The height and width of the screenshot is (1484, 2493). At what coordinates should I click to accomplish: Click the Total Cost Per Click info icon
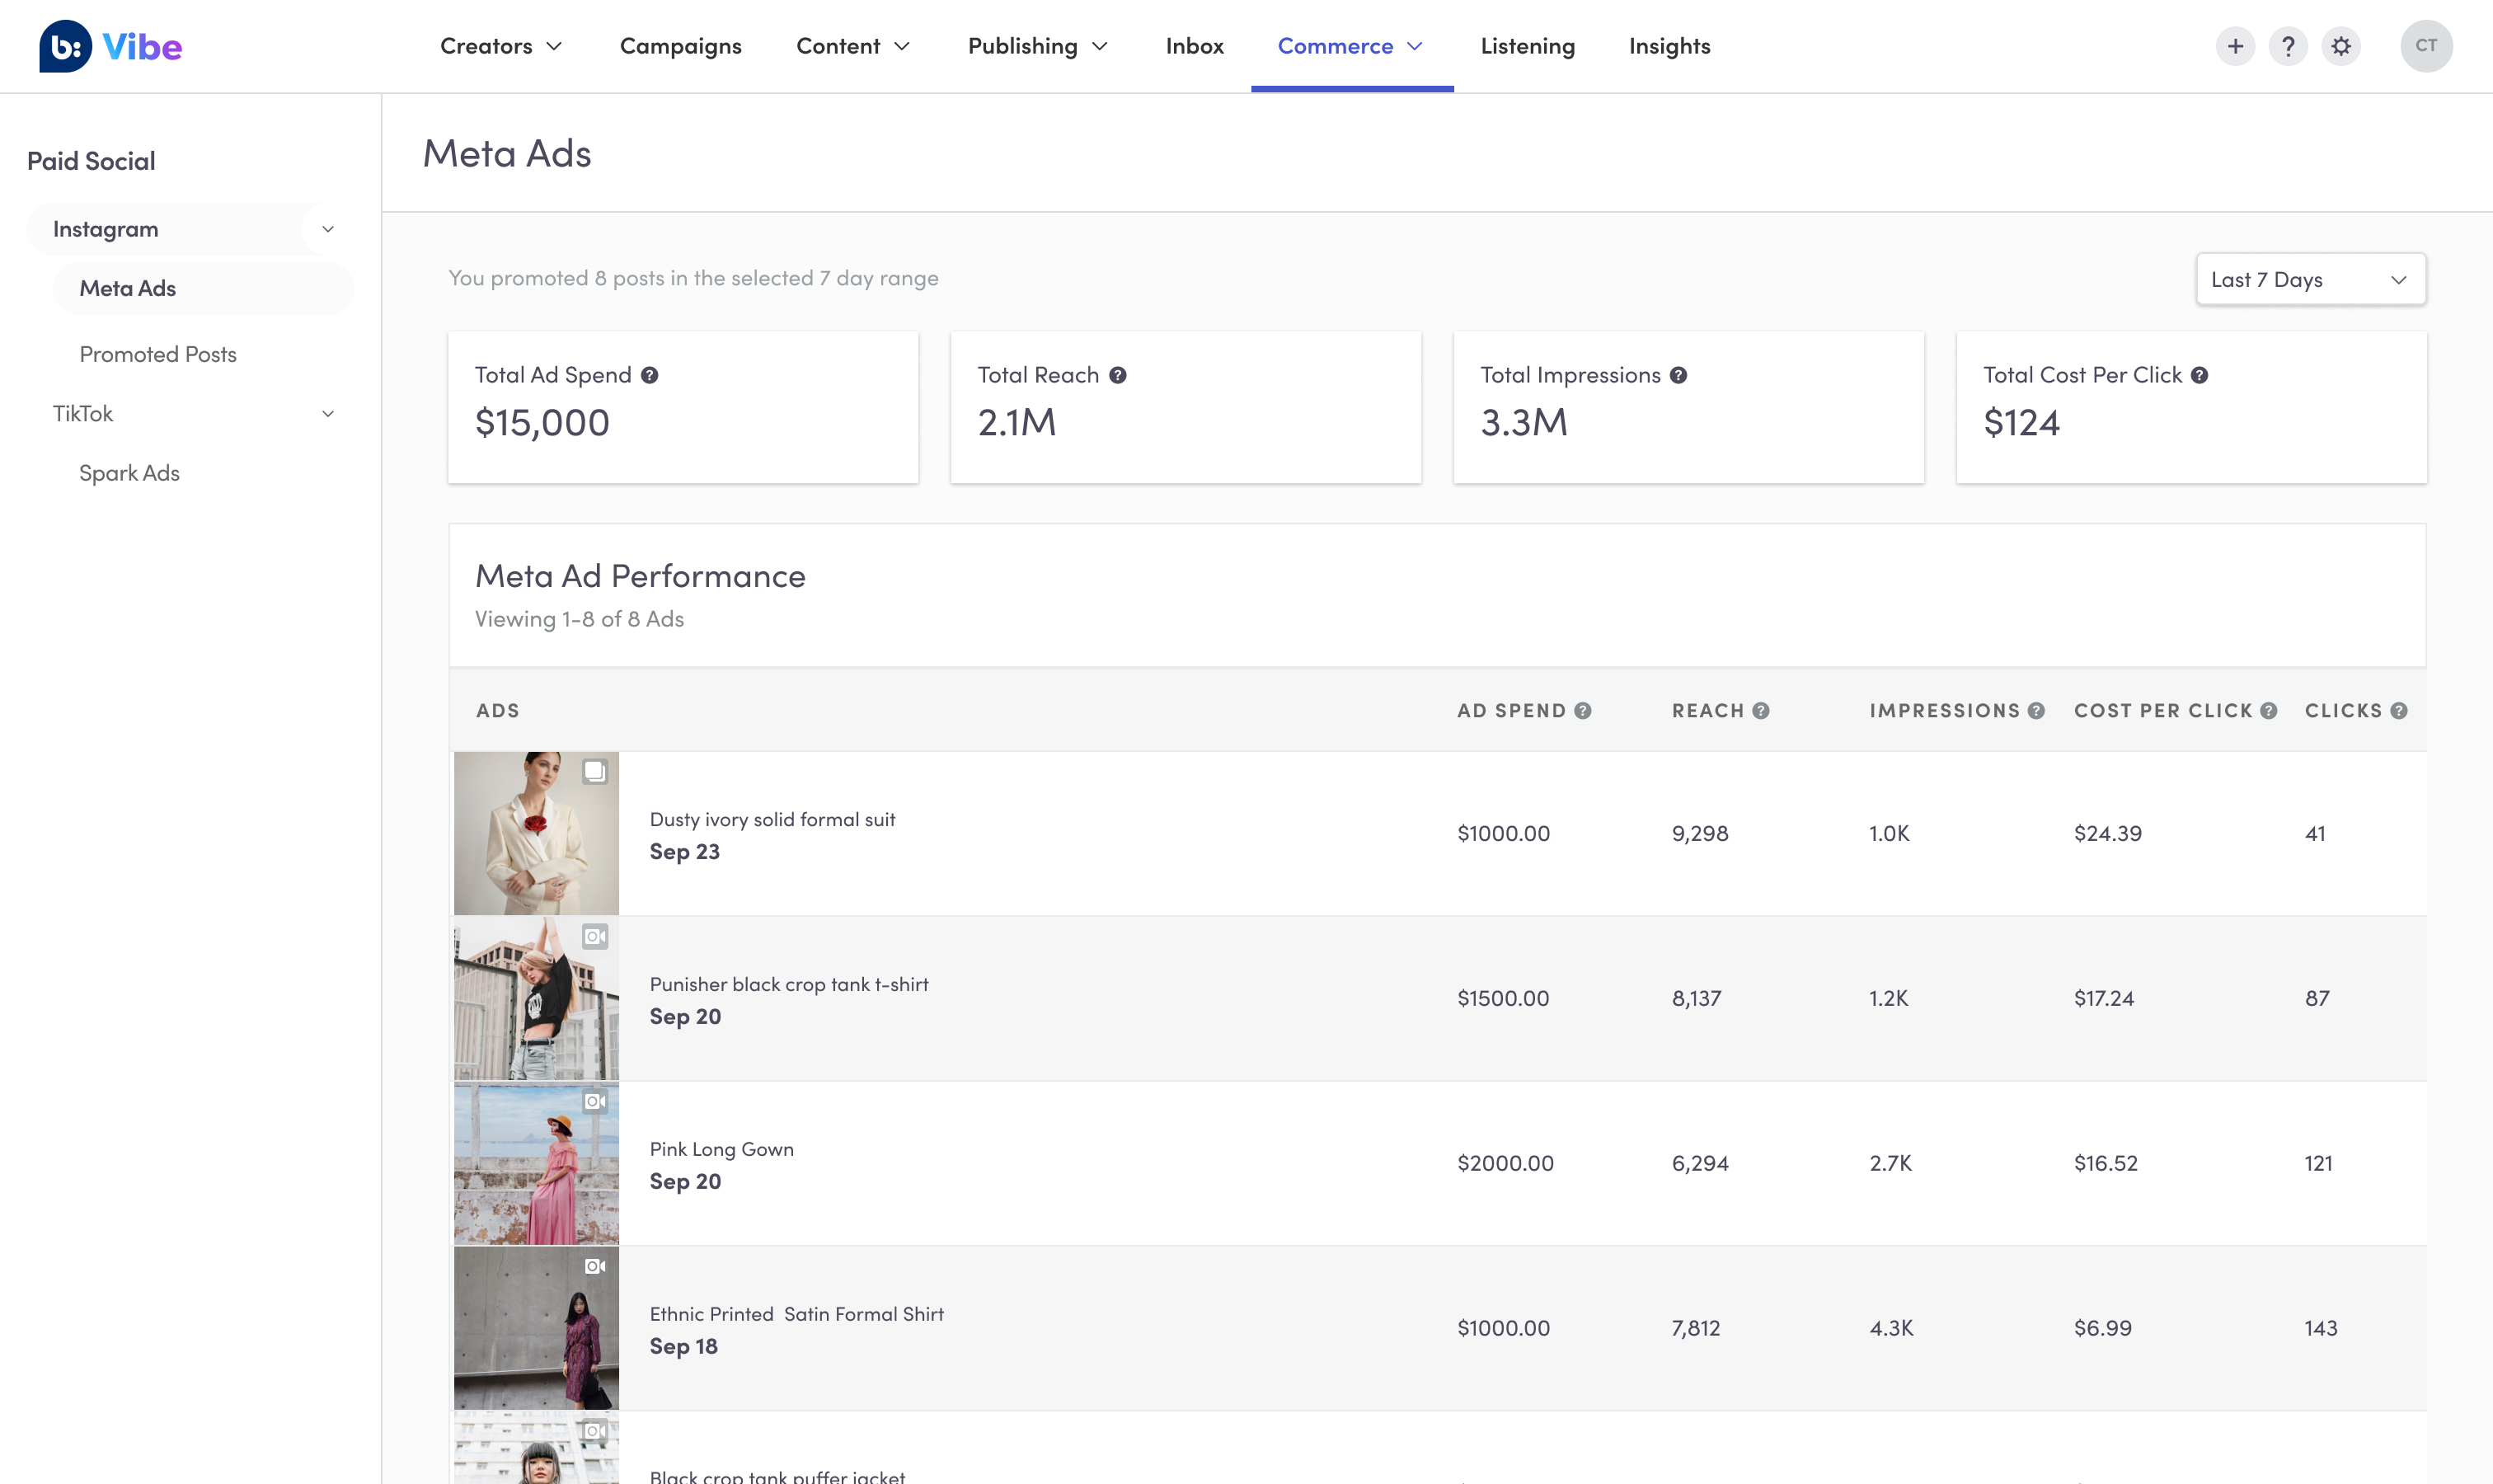click(x=2200, y=375)
